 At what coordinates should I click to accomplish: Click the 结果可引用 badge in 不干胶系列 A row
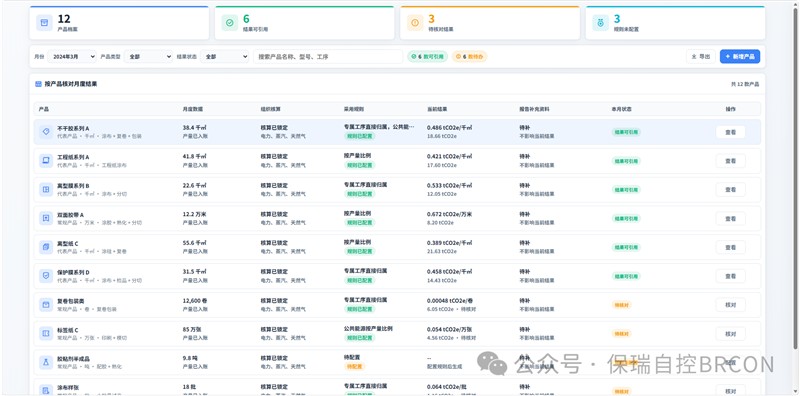(x=626, y=132)
